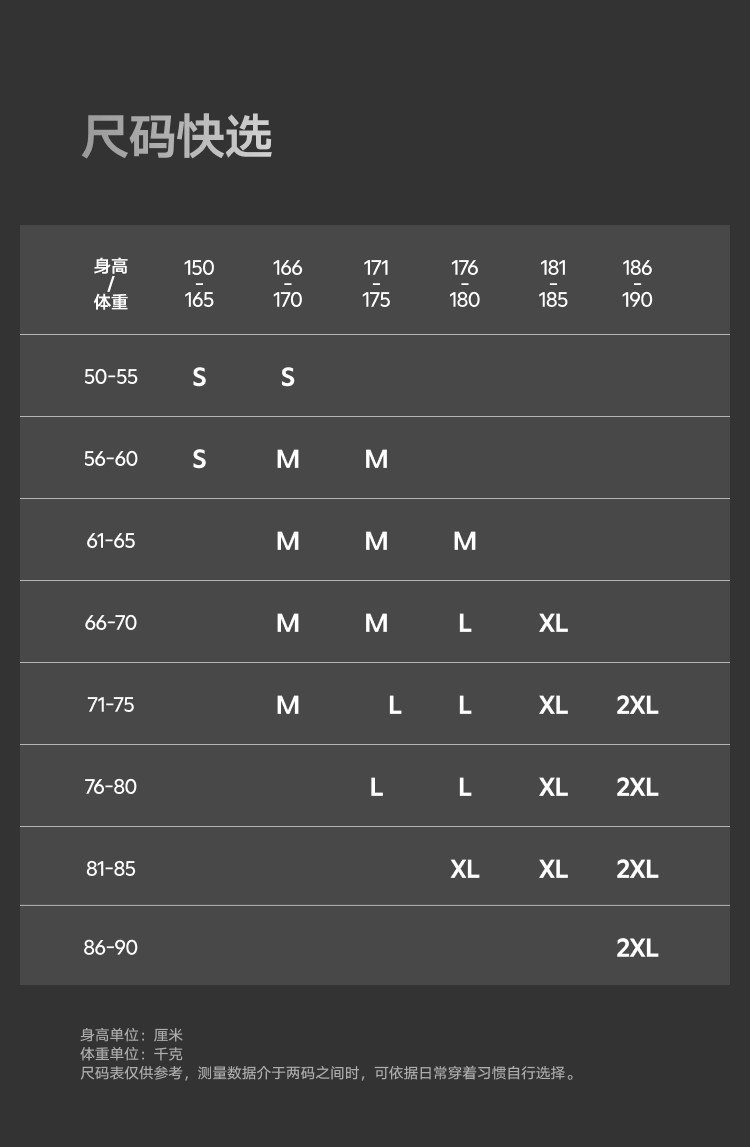
Task: Select XL in the 66-70 row
Action: coord(553,623)
